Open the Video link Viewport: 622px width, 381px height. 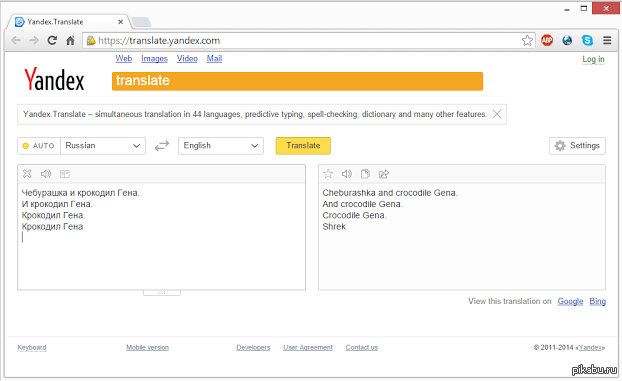point(187,59)
